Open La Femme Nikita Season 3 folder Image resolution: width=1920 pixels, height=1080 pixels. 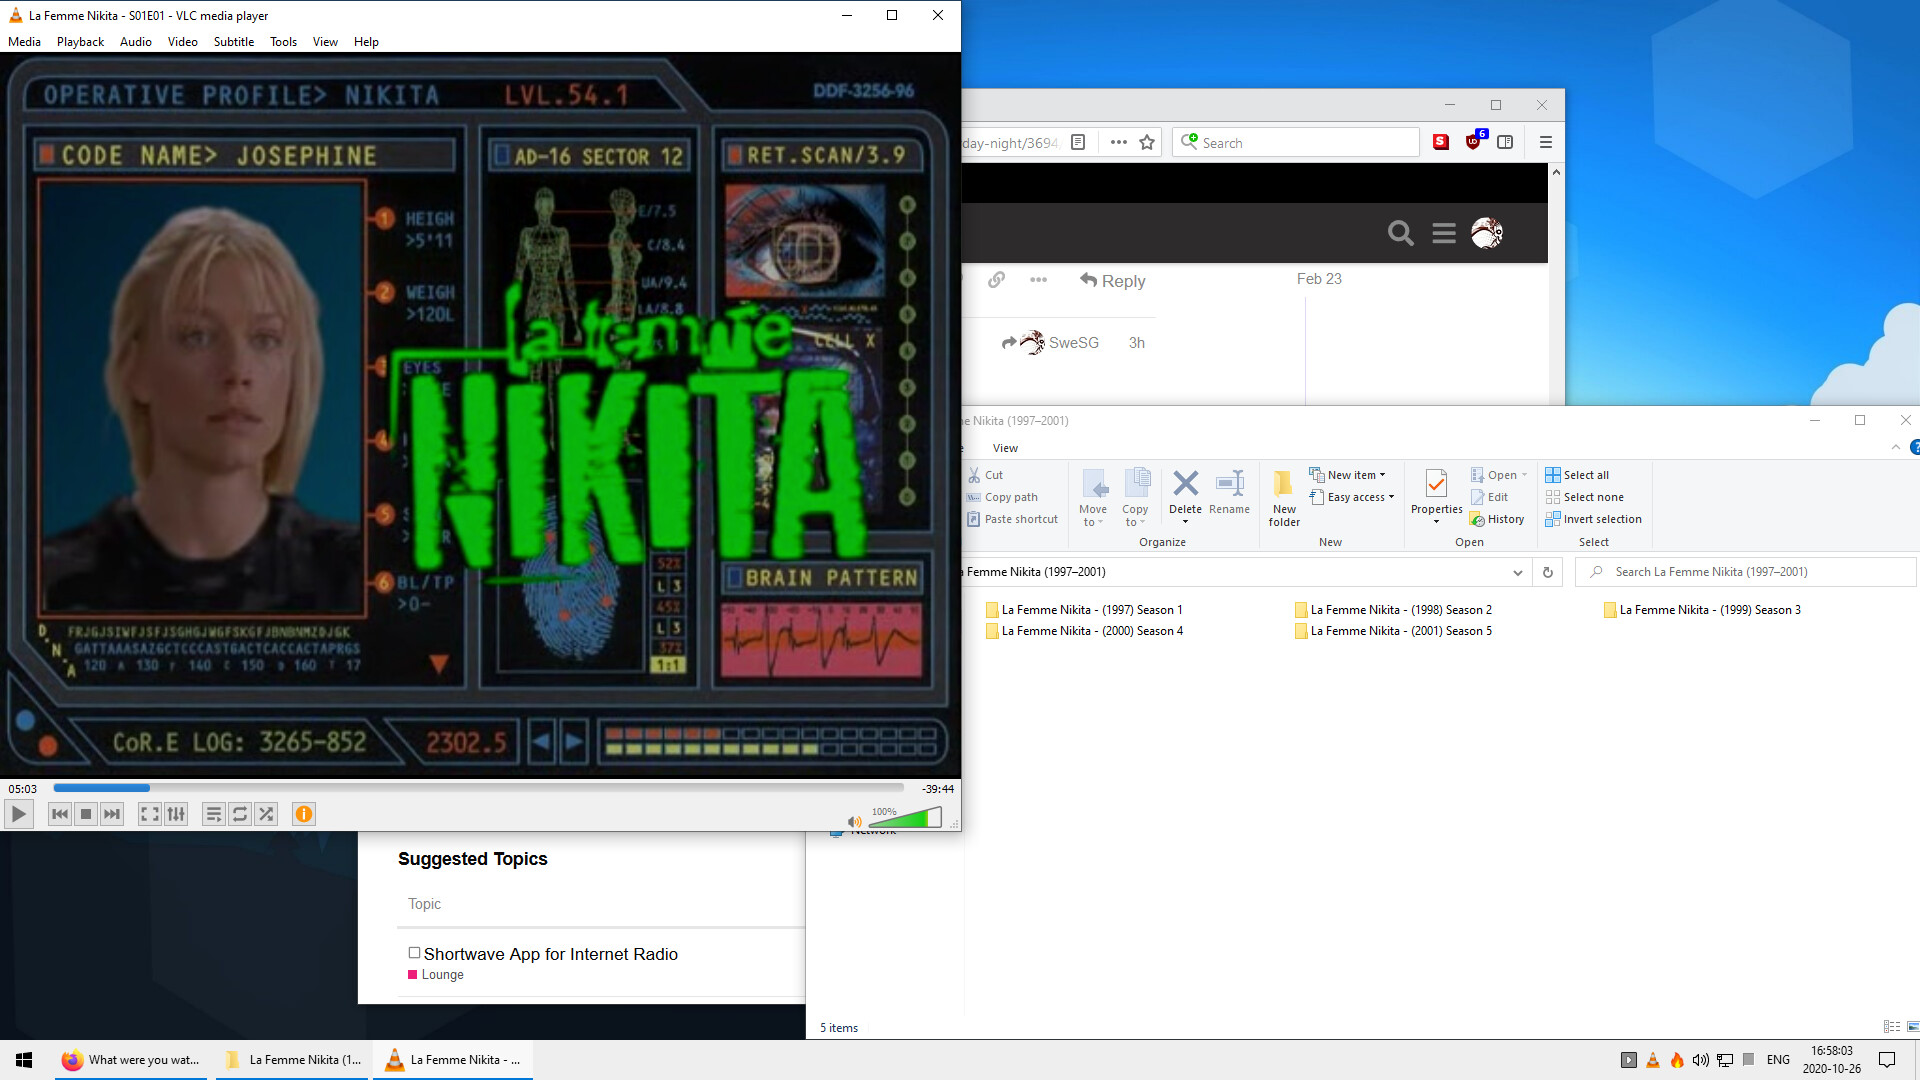[x=1709, y=610]
